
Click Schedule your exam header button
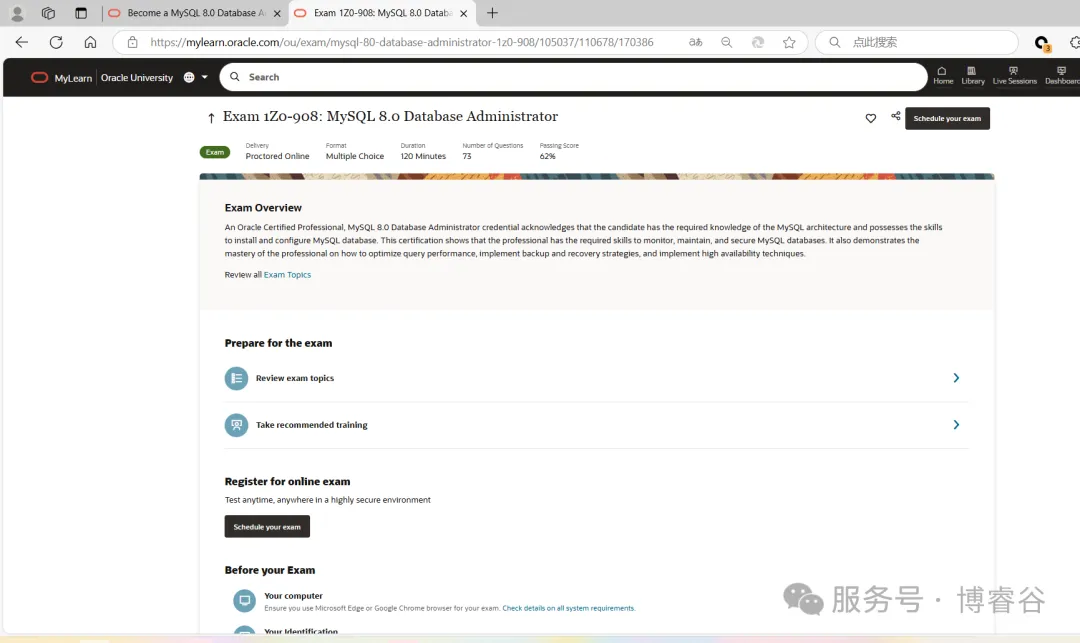coord(947,118)
